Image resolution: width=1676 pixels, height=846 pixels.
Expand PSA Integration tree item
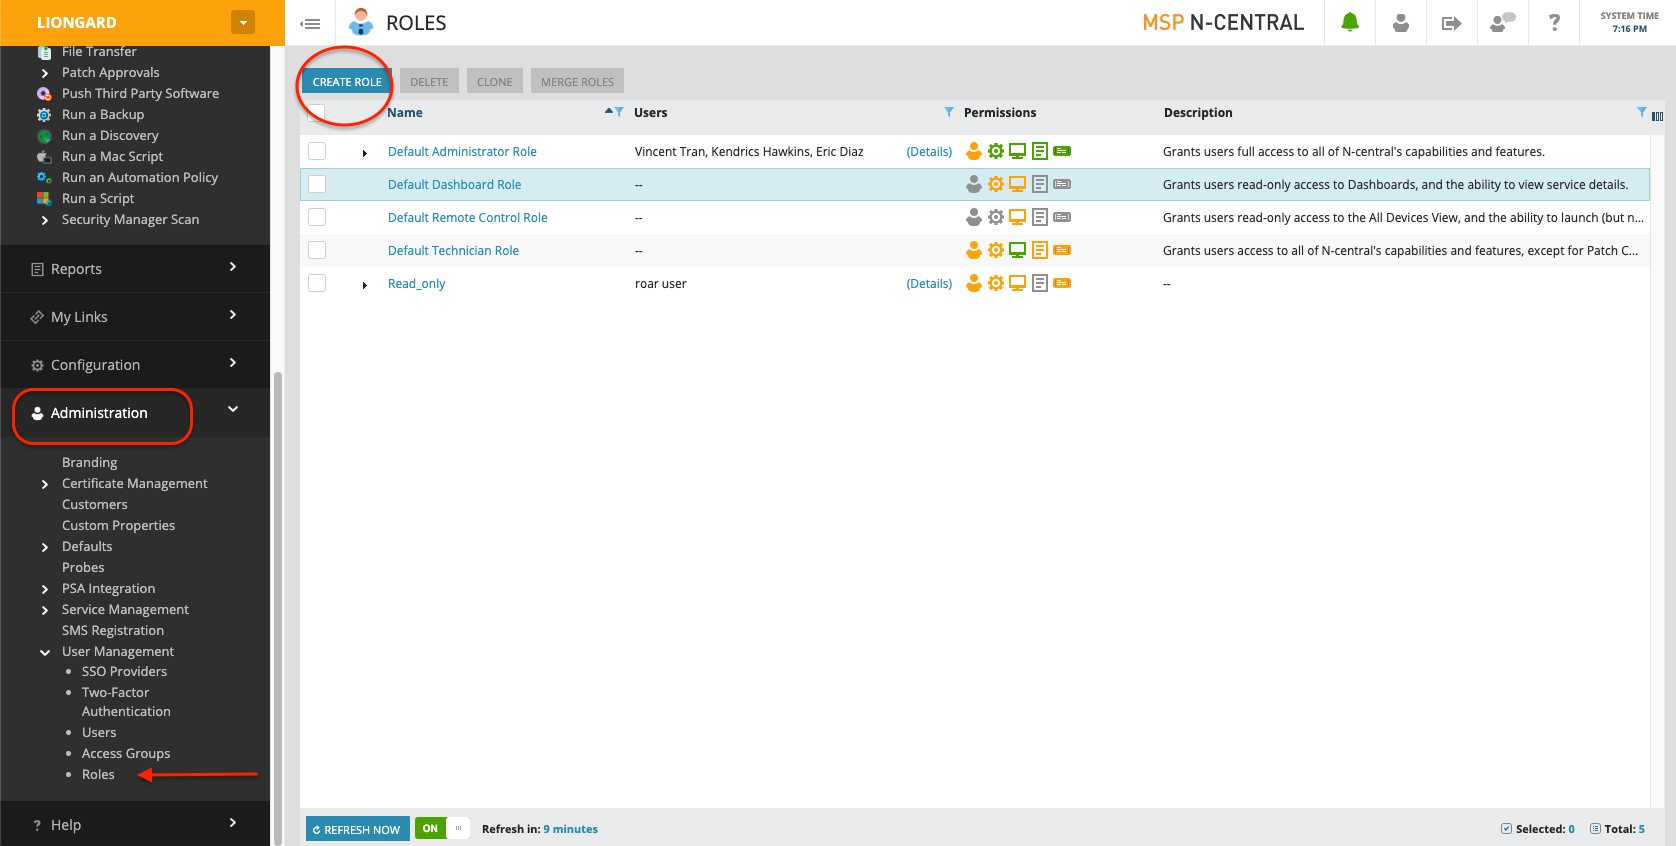tap(44, 589)
